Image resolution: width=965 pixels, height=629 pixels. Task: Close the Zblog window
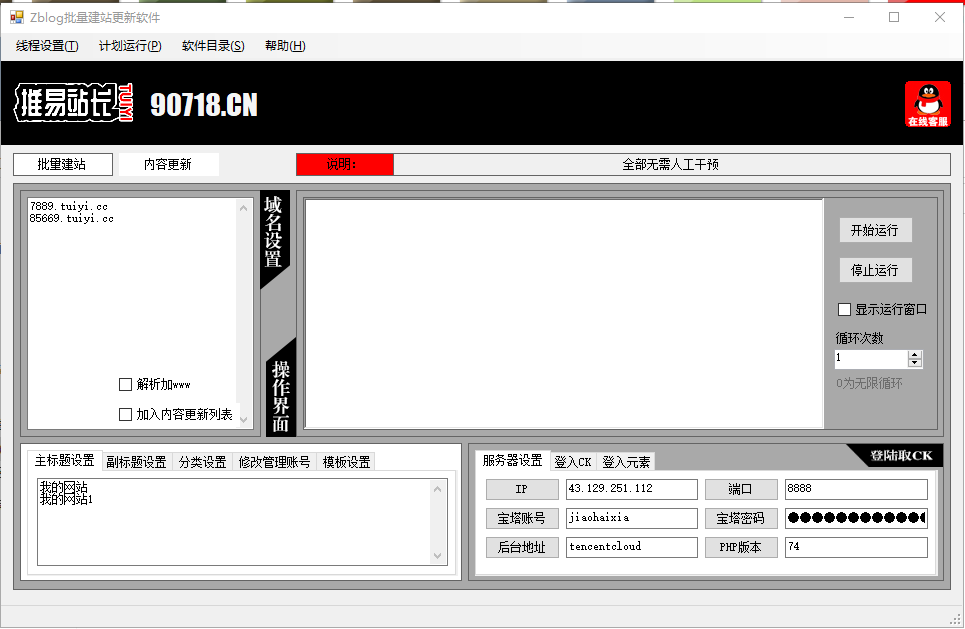tap(940, 17)
